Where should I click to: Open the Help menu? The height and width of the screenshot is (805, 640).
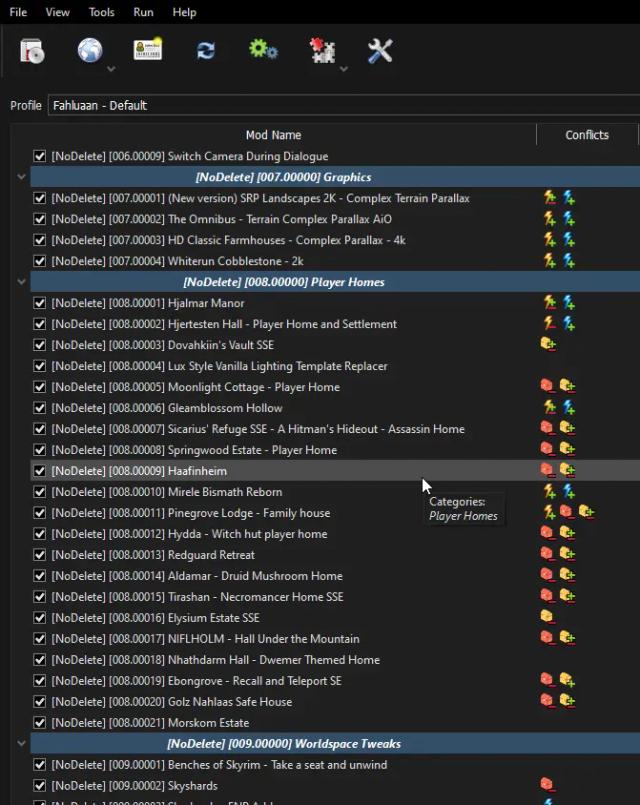pos(184,12)
